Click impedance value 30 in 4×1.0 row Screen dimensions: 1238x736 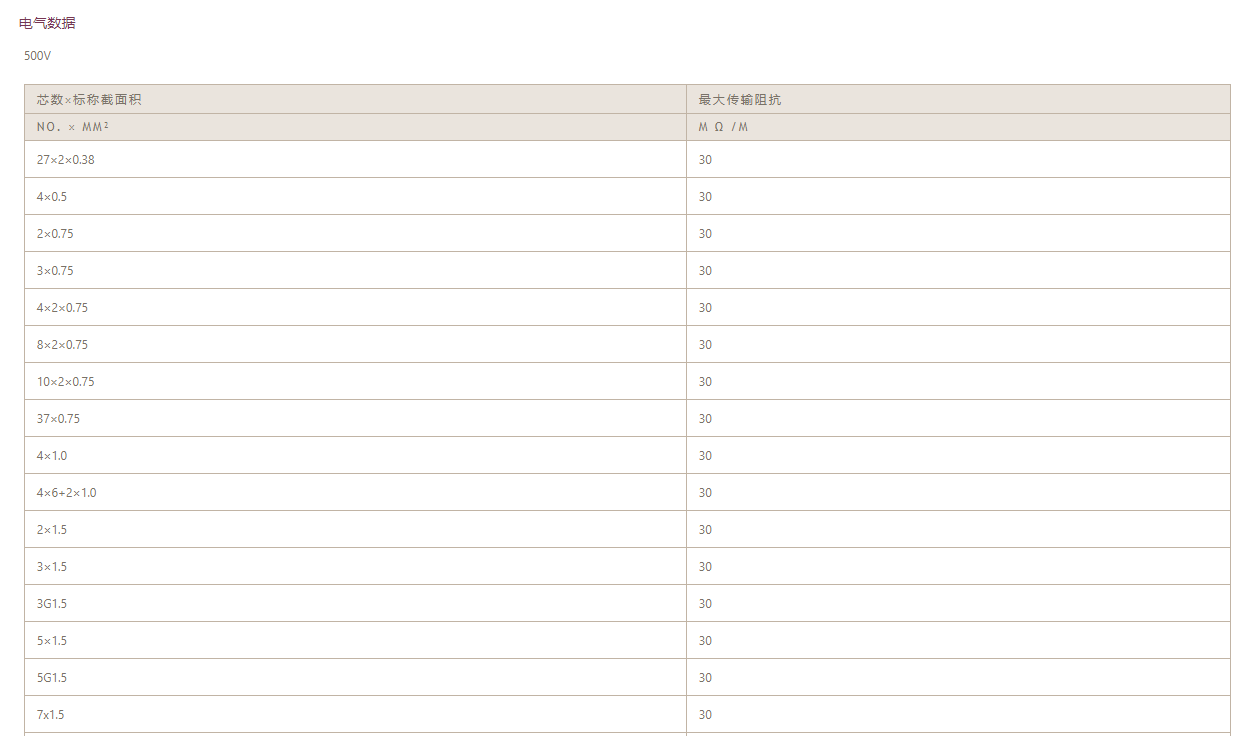point(705,456)
